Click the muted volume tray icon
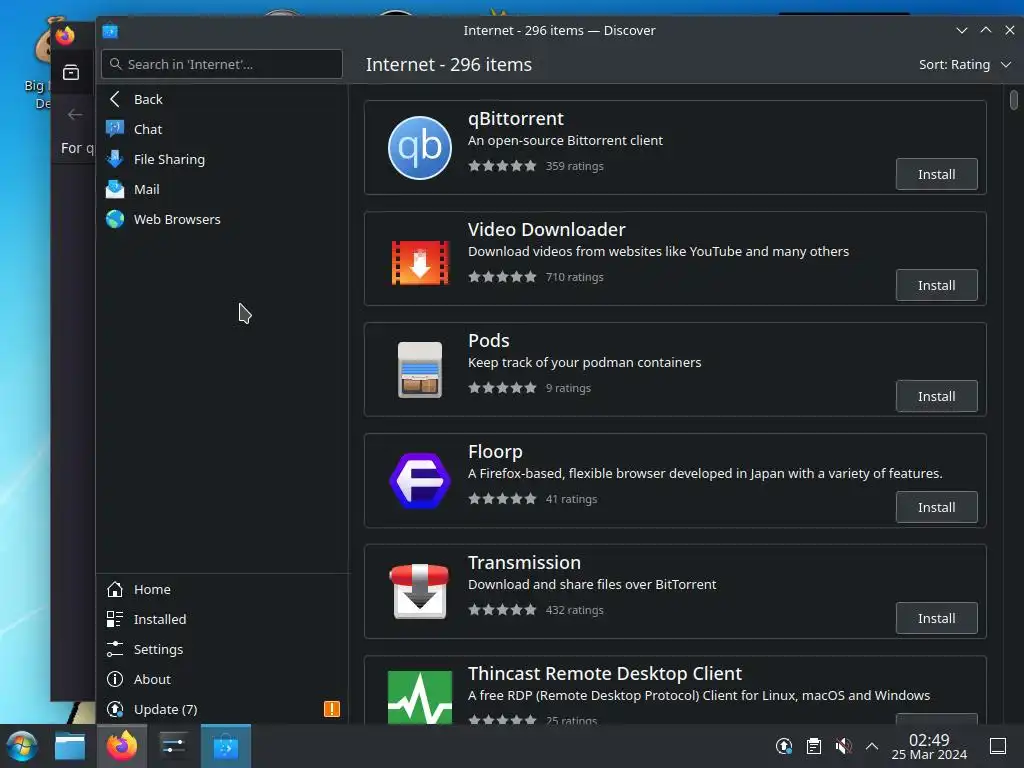The image size is (1024, 768). (x=843, y=746)
